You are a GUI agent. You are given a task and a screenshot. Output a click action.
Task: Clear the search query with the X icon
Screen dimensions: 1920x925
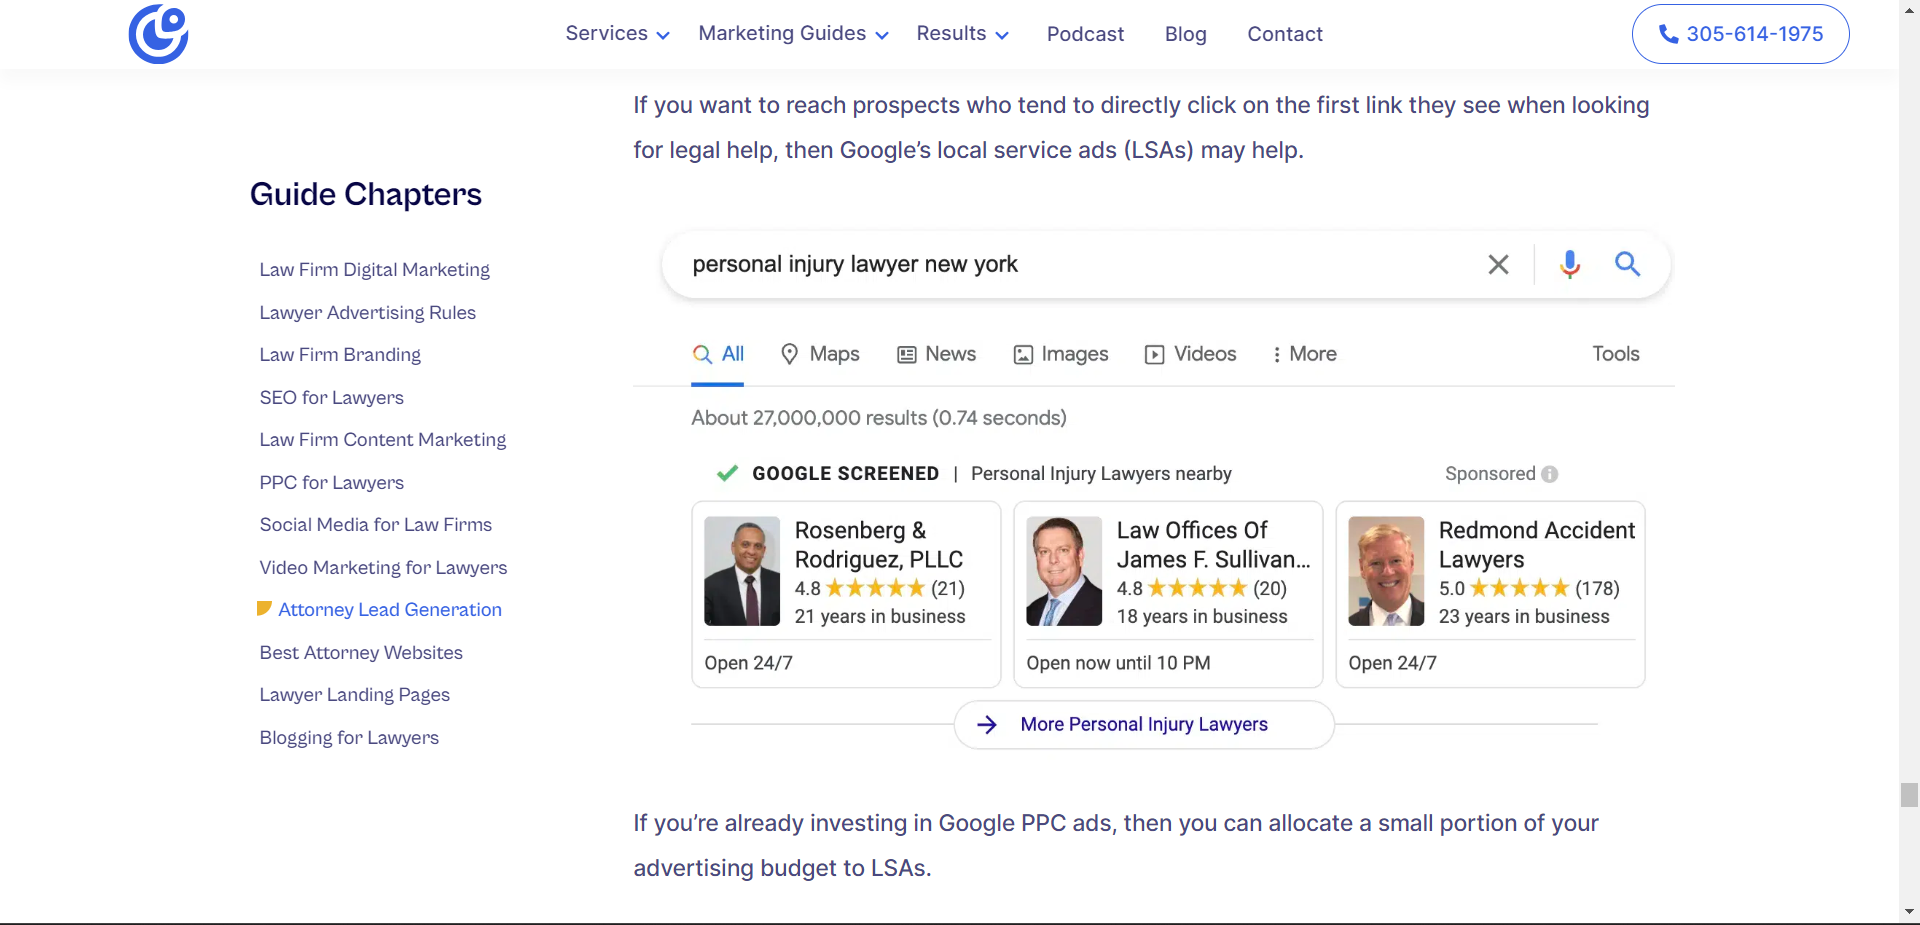(x=1498, y=264)
